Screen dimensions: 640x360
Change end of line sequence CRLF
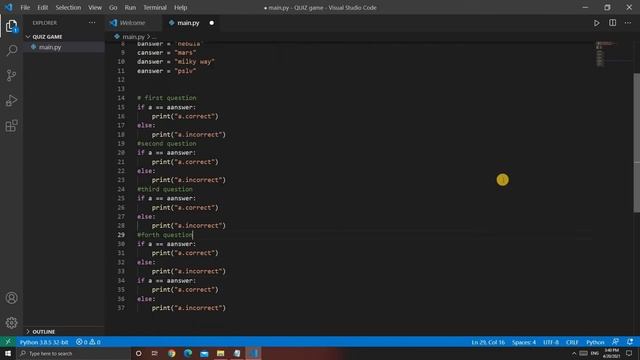[x=572, y=342]
